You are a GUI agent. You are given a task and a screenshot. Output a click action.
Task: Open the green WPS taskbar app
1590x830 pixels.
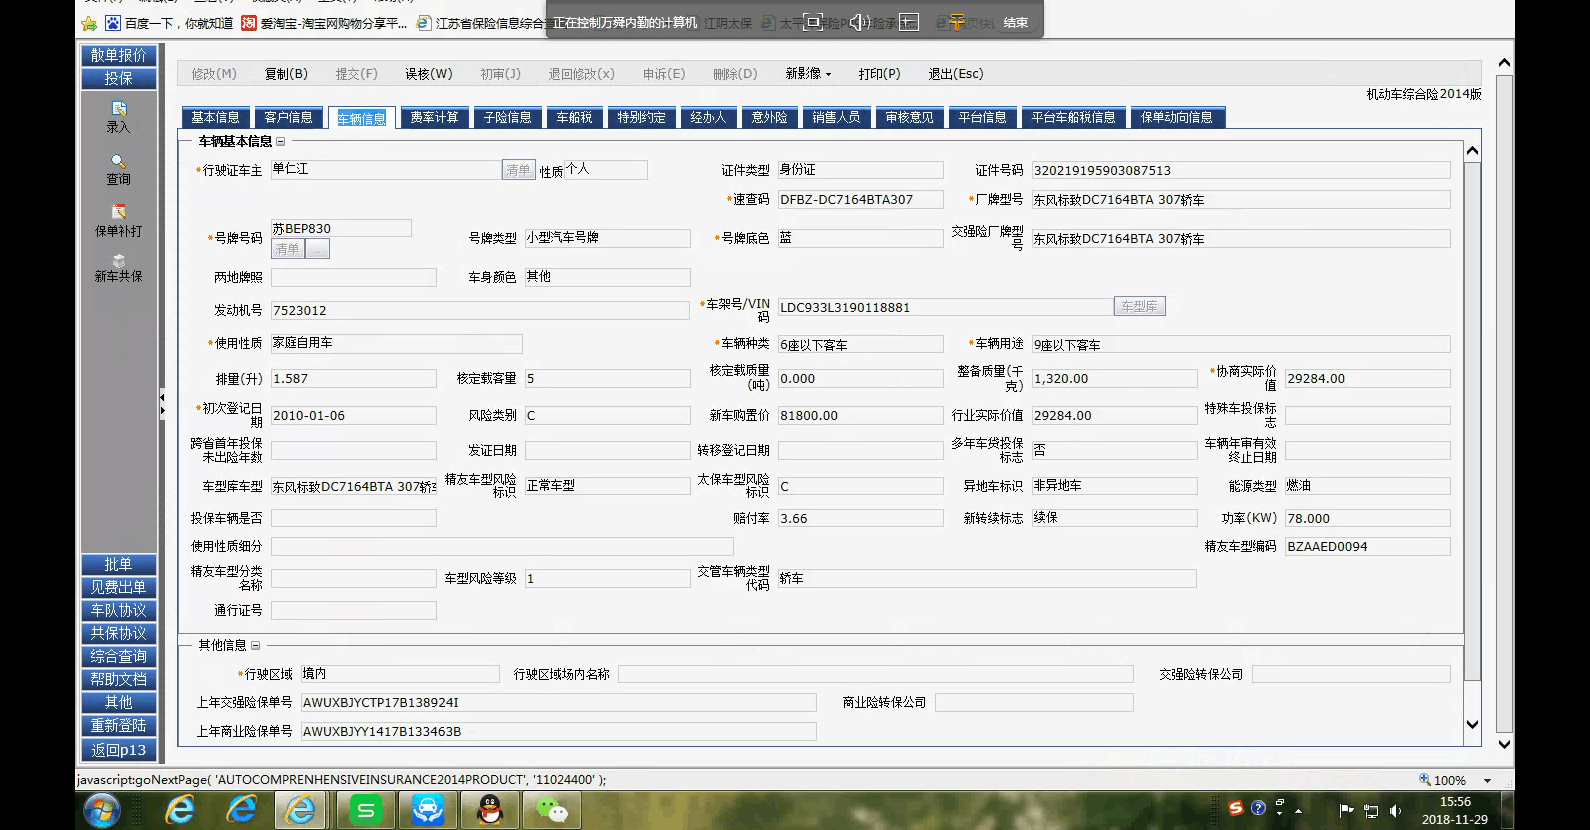click(366, 810)
